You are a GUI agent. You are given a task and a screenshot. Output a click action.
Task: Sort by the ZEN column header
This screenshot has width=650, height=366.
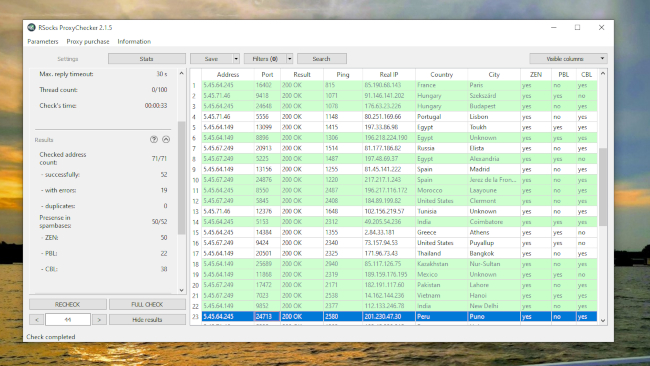pyautogui.click(x=536, y=75)
